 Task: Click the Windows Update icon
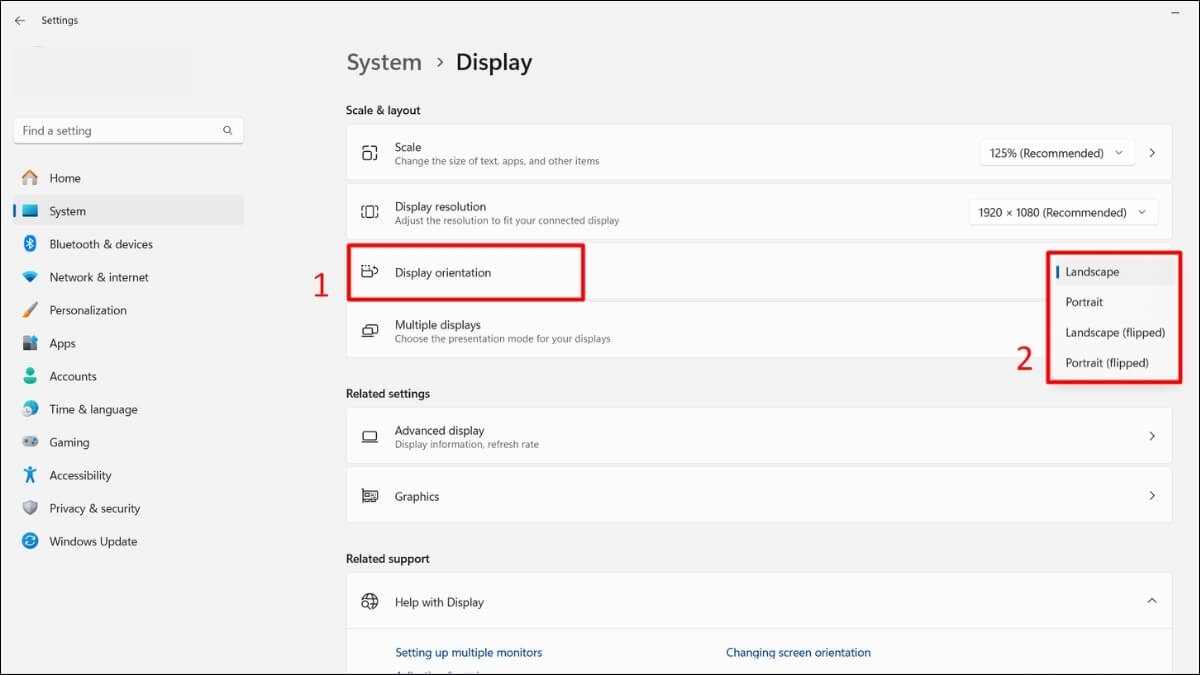click(x=30, y=541)
